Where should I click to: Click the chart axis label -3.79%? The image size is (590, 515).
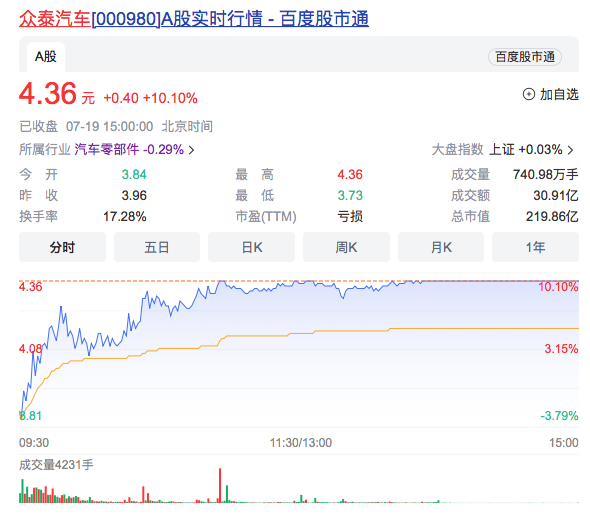[559, 416]
